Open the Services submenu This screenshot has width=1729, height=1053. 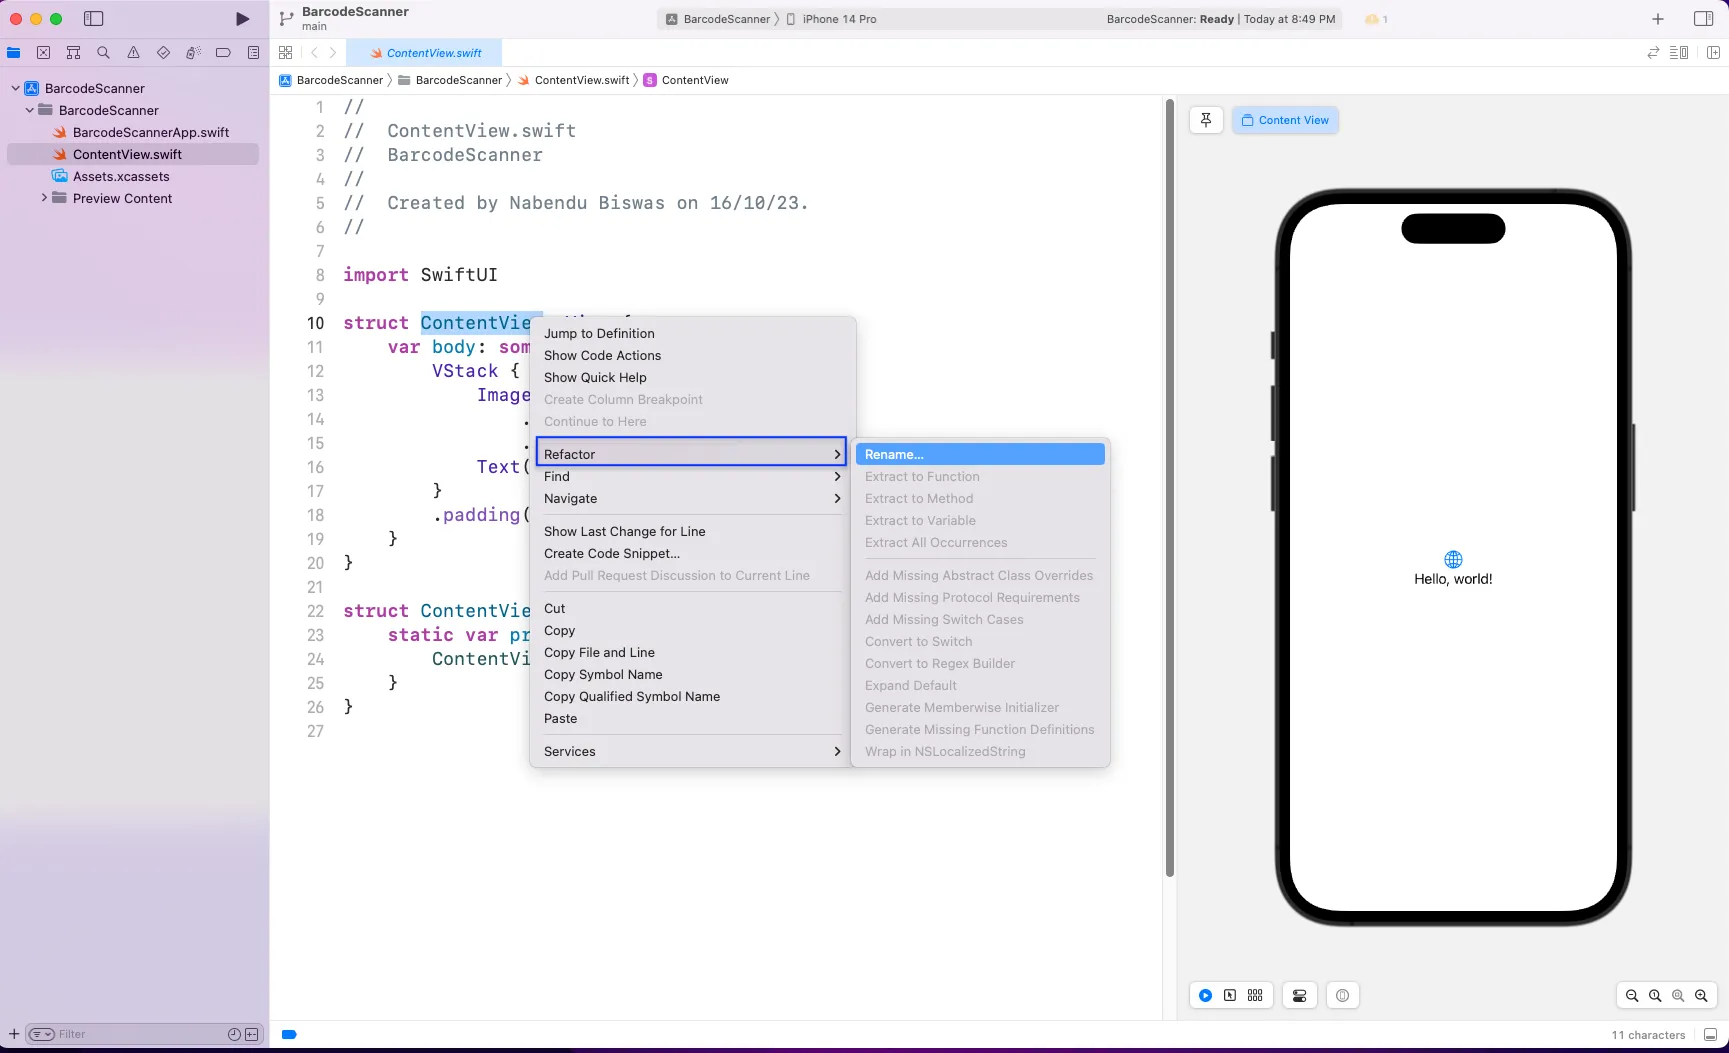click(692, 751)
